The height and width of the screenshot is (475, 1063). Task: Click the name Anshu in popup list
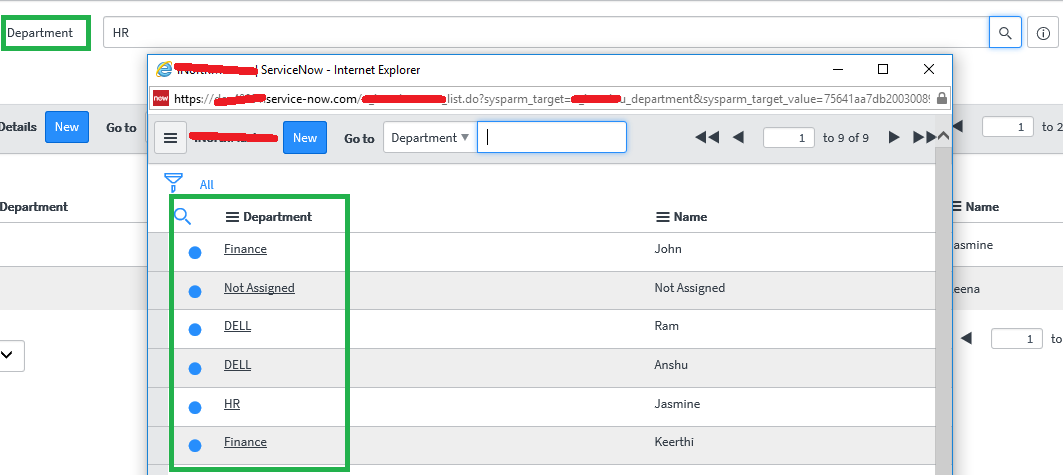[671, 365]
